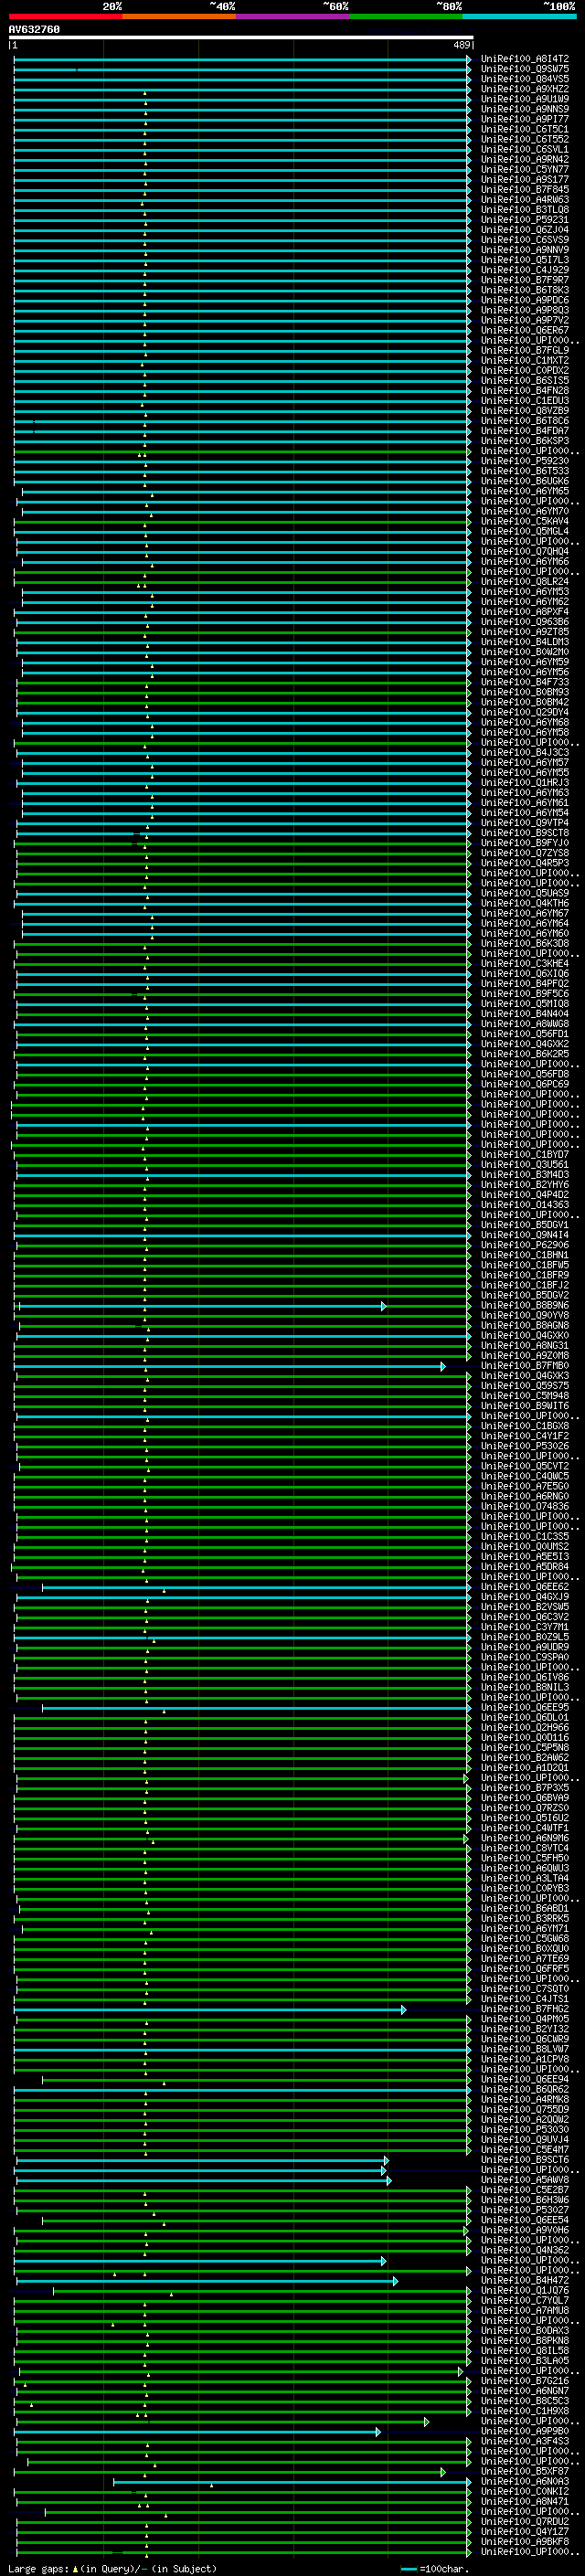Select the UniRef100_Q1HRJ3 label
The image size is (585, 2576).
pos(524,783)
